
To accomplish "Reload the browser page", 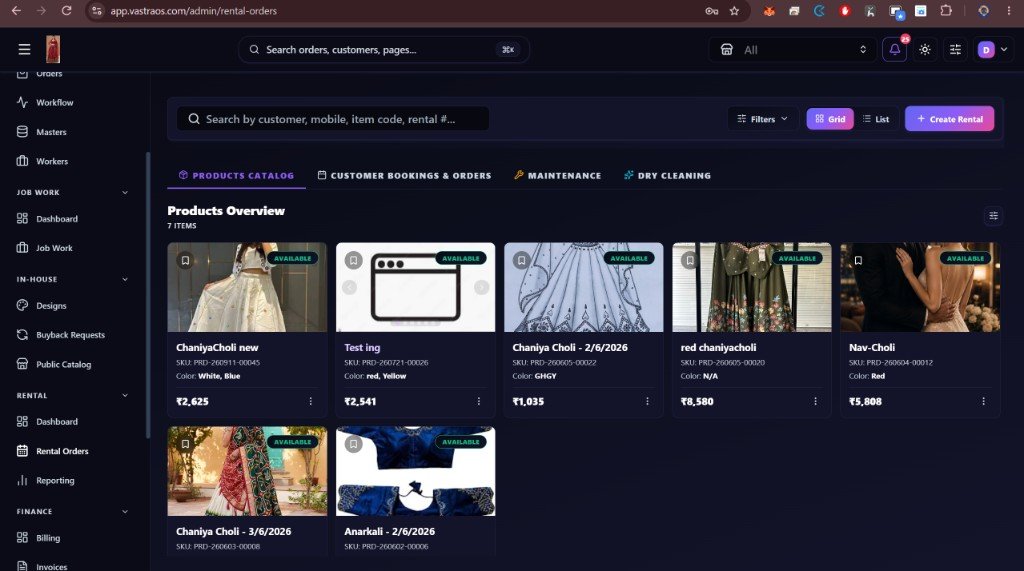I will coord(66,10).
